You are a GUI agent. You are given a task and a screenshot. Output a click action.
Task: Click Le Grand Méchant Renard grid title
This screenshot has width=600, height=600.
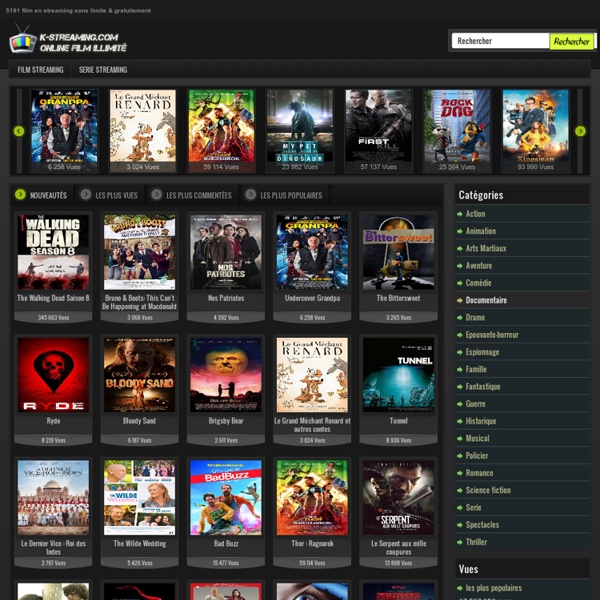(312, 425)
